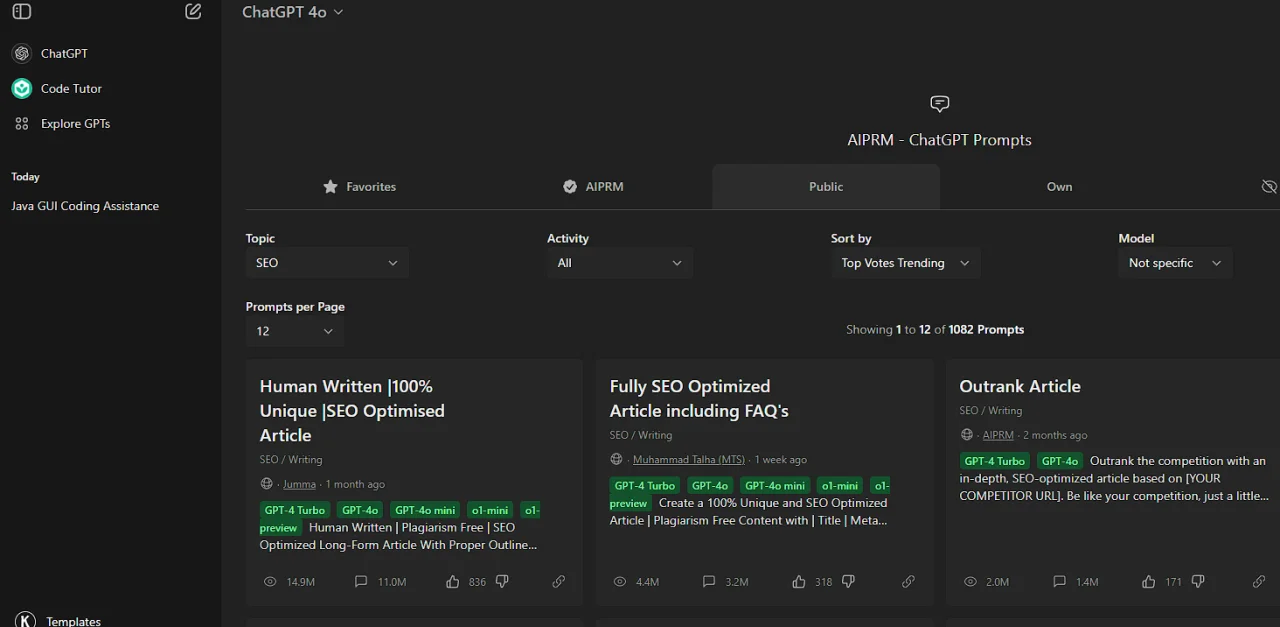Open the Topic dropdown showing SEO
Viewport: 1280px width, 627px height.
pyautogui.click(x=327, y=263)
